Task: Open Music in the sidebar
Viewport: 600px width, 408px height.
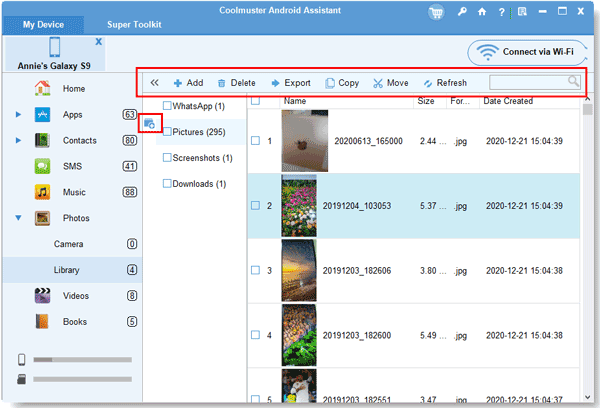Action: (x=74, y=193)
